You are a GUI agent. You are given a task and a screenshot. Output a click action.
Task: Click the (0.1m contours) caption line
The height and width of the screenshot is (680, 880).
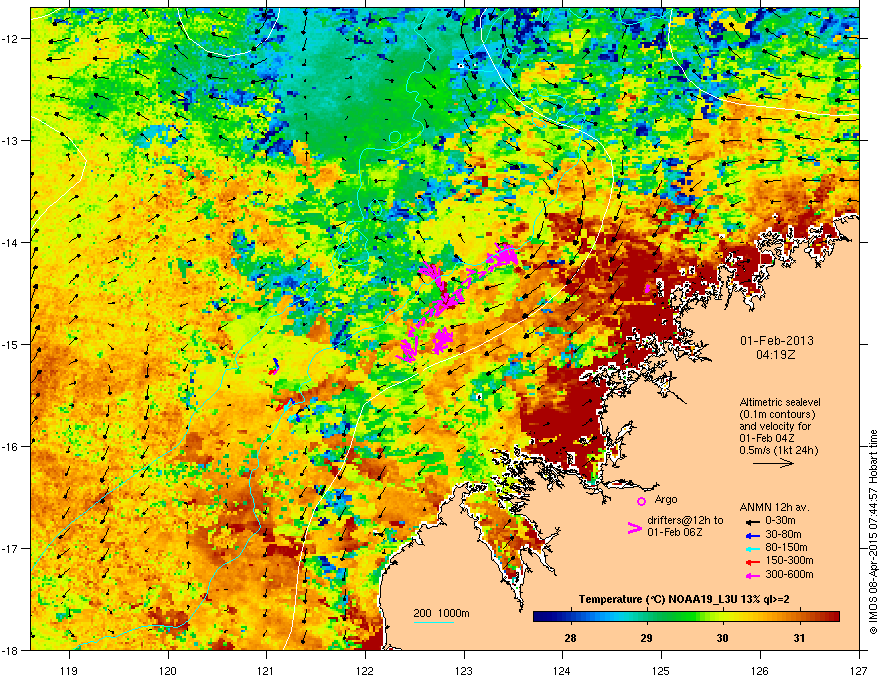coord(777,415)
